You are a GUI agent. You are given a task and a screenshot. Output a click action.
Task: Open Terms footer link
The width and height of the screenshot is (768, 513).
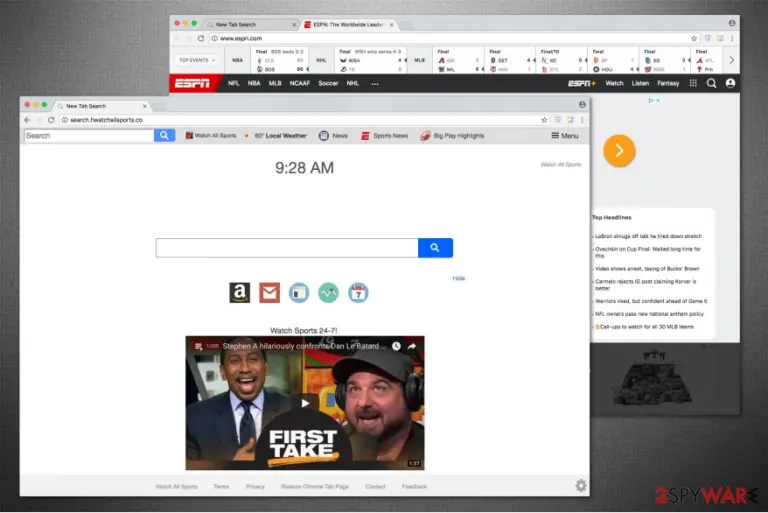pyautogui.click(x=221, y=487)
